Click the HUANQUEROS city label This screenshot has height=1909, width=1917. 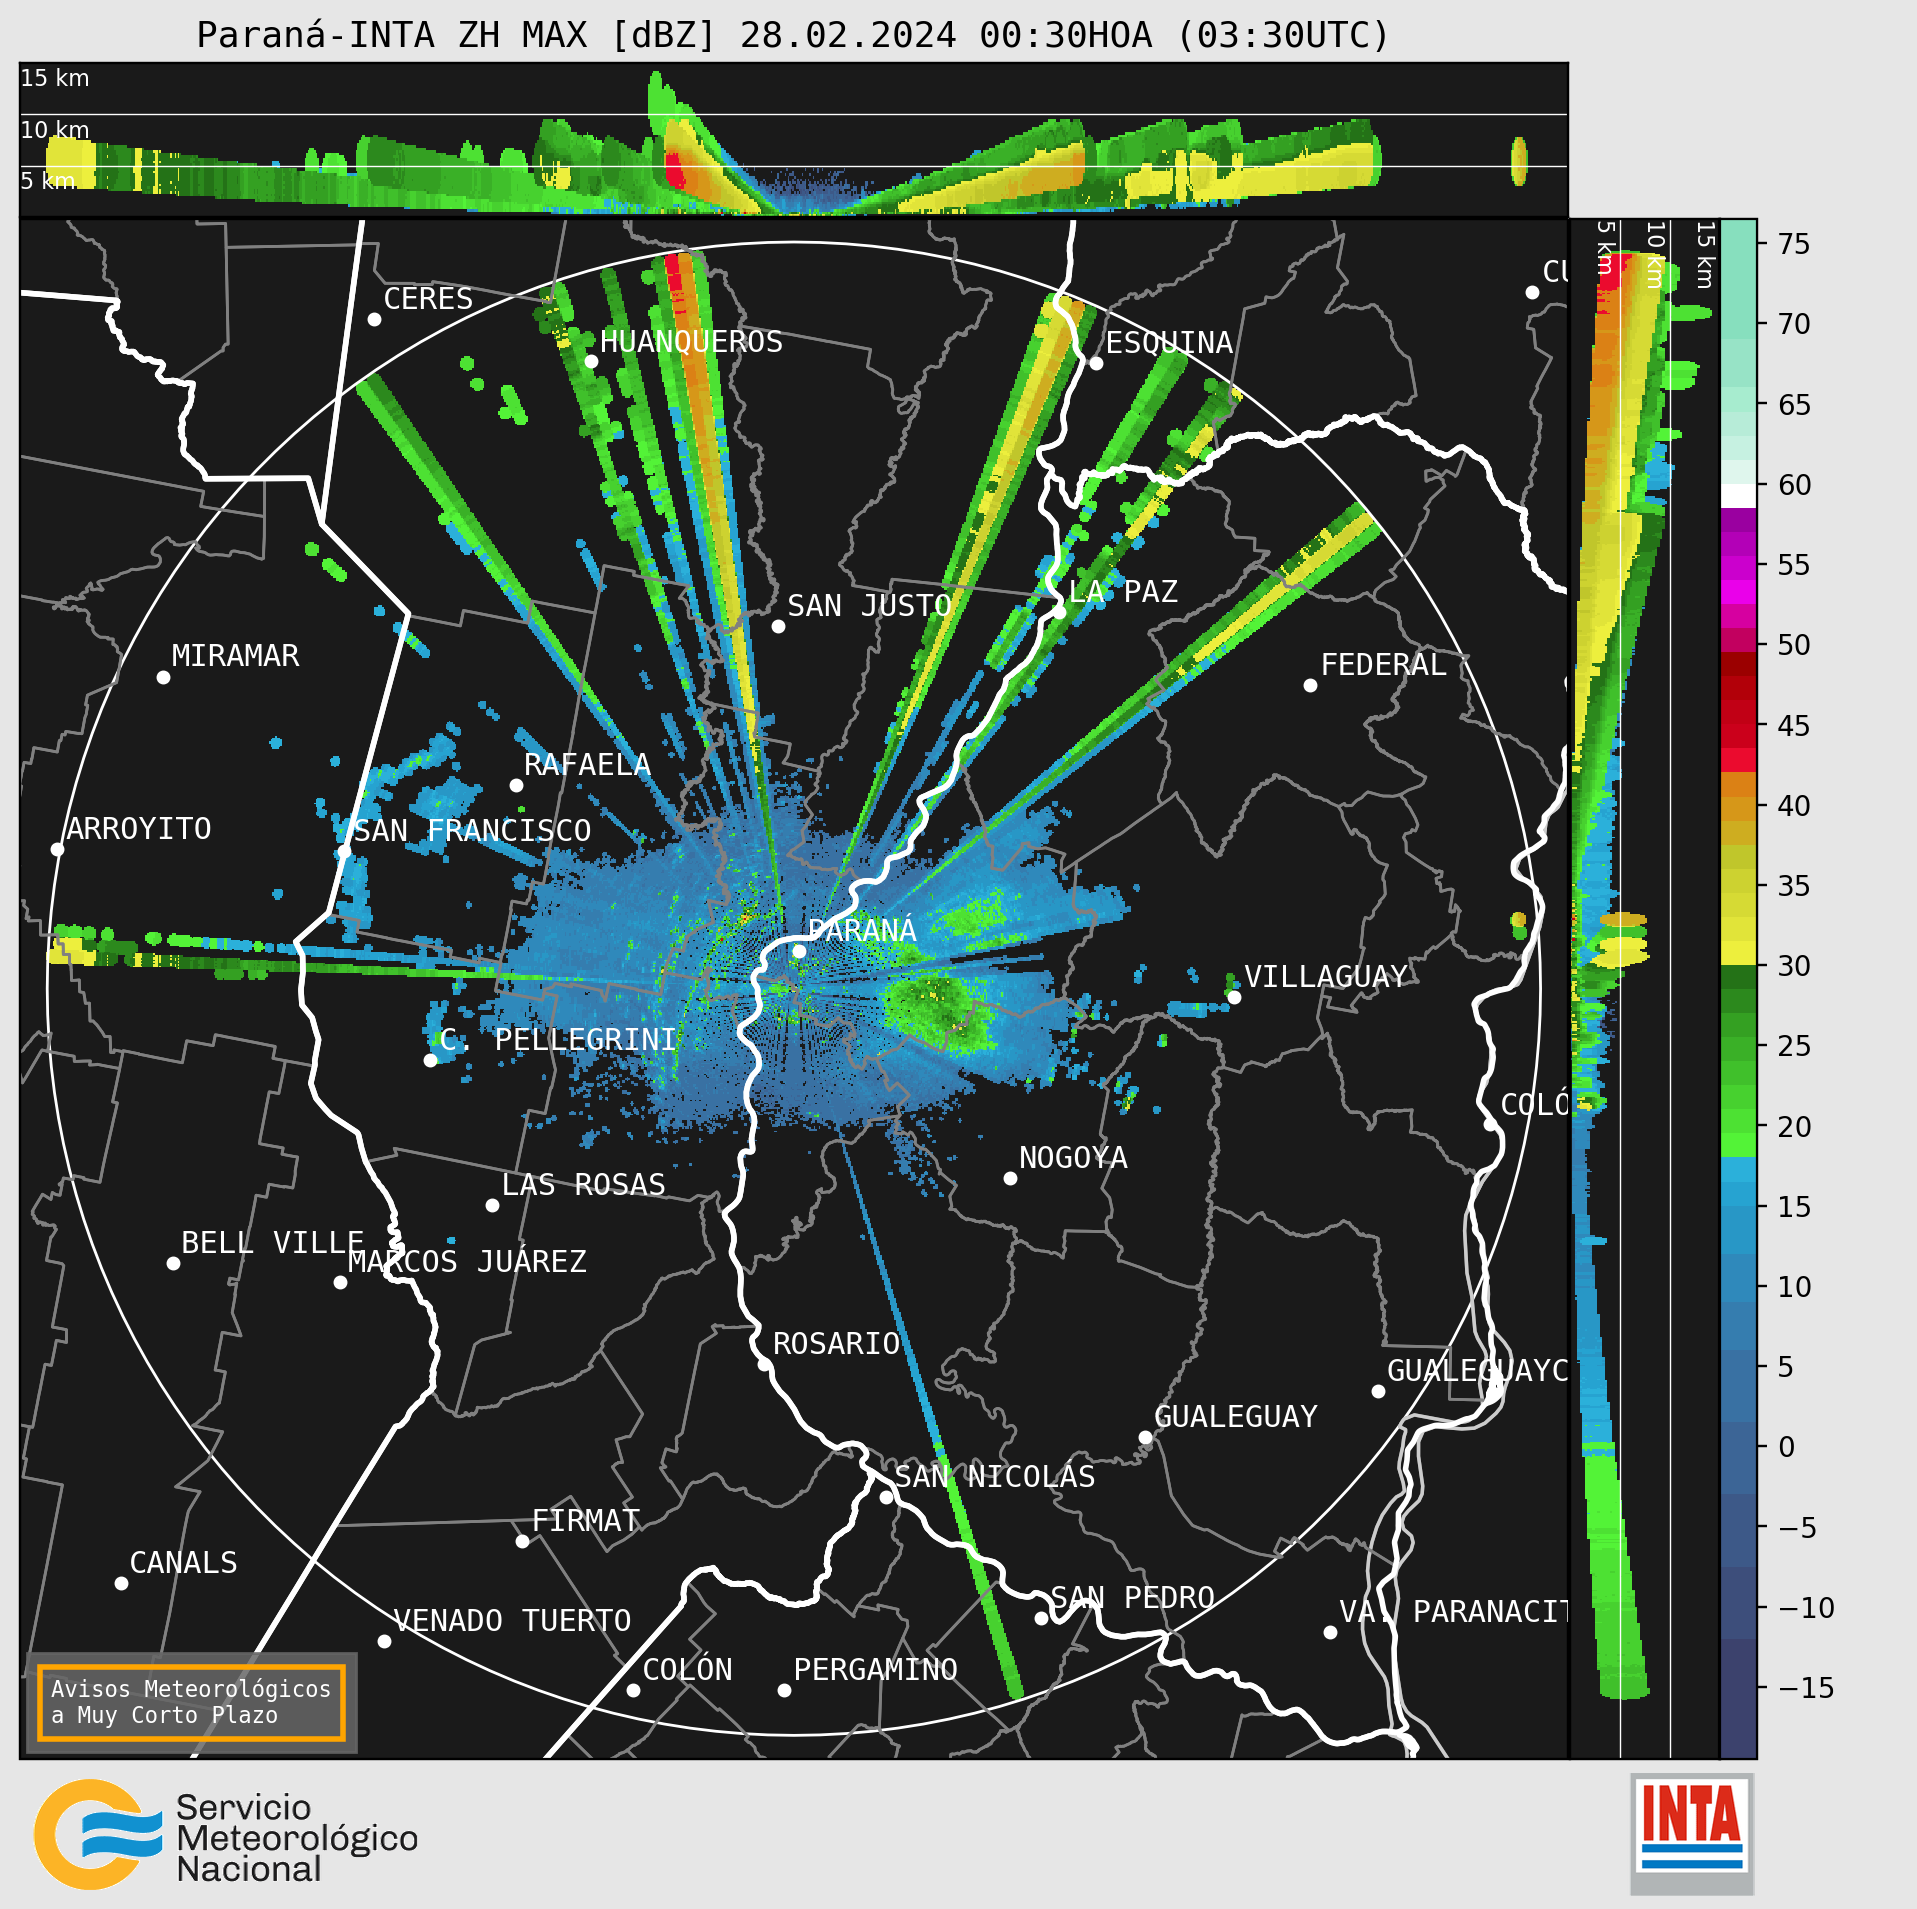tap(691, 342)
